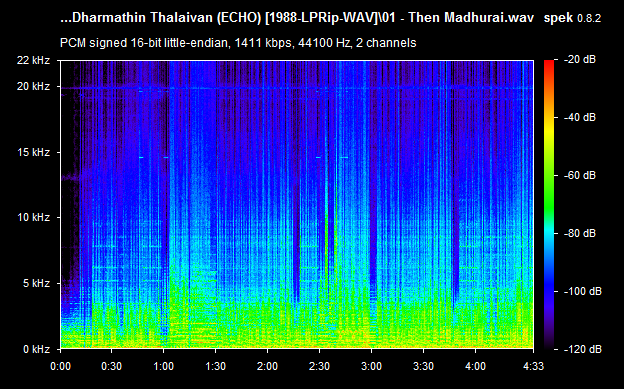Click the 1:30 time marker
The width and height of the screenshot is (624, 389).
click(x=215, y=366)
